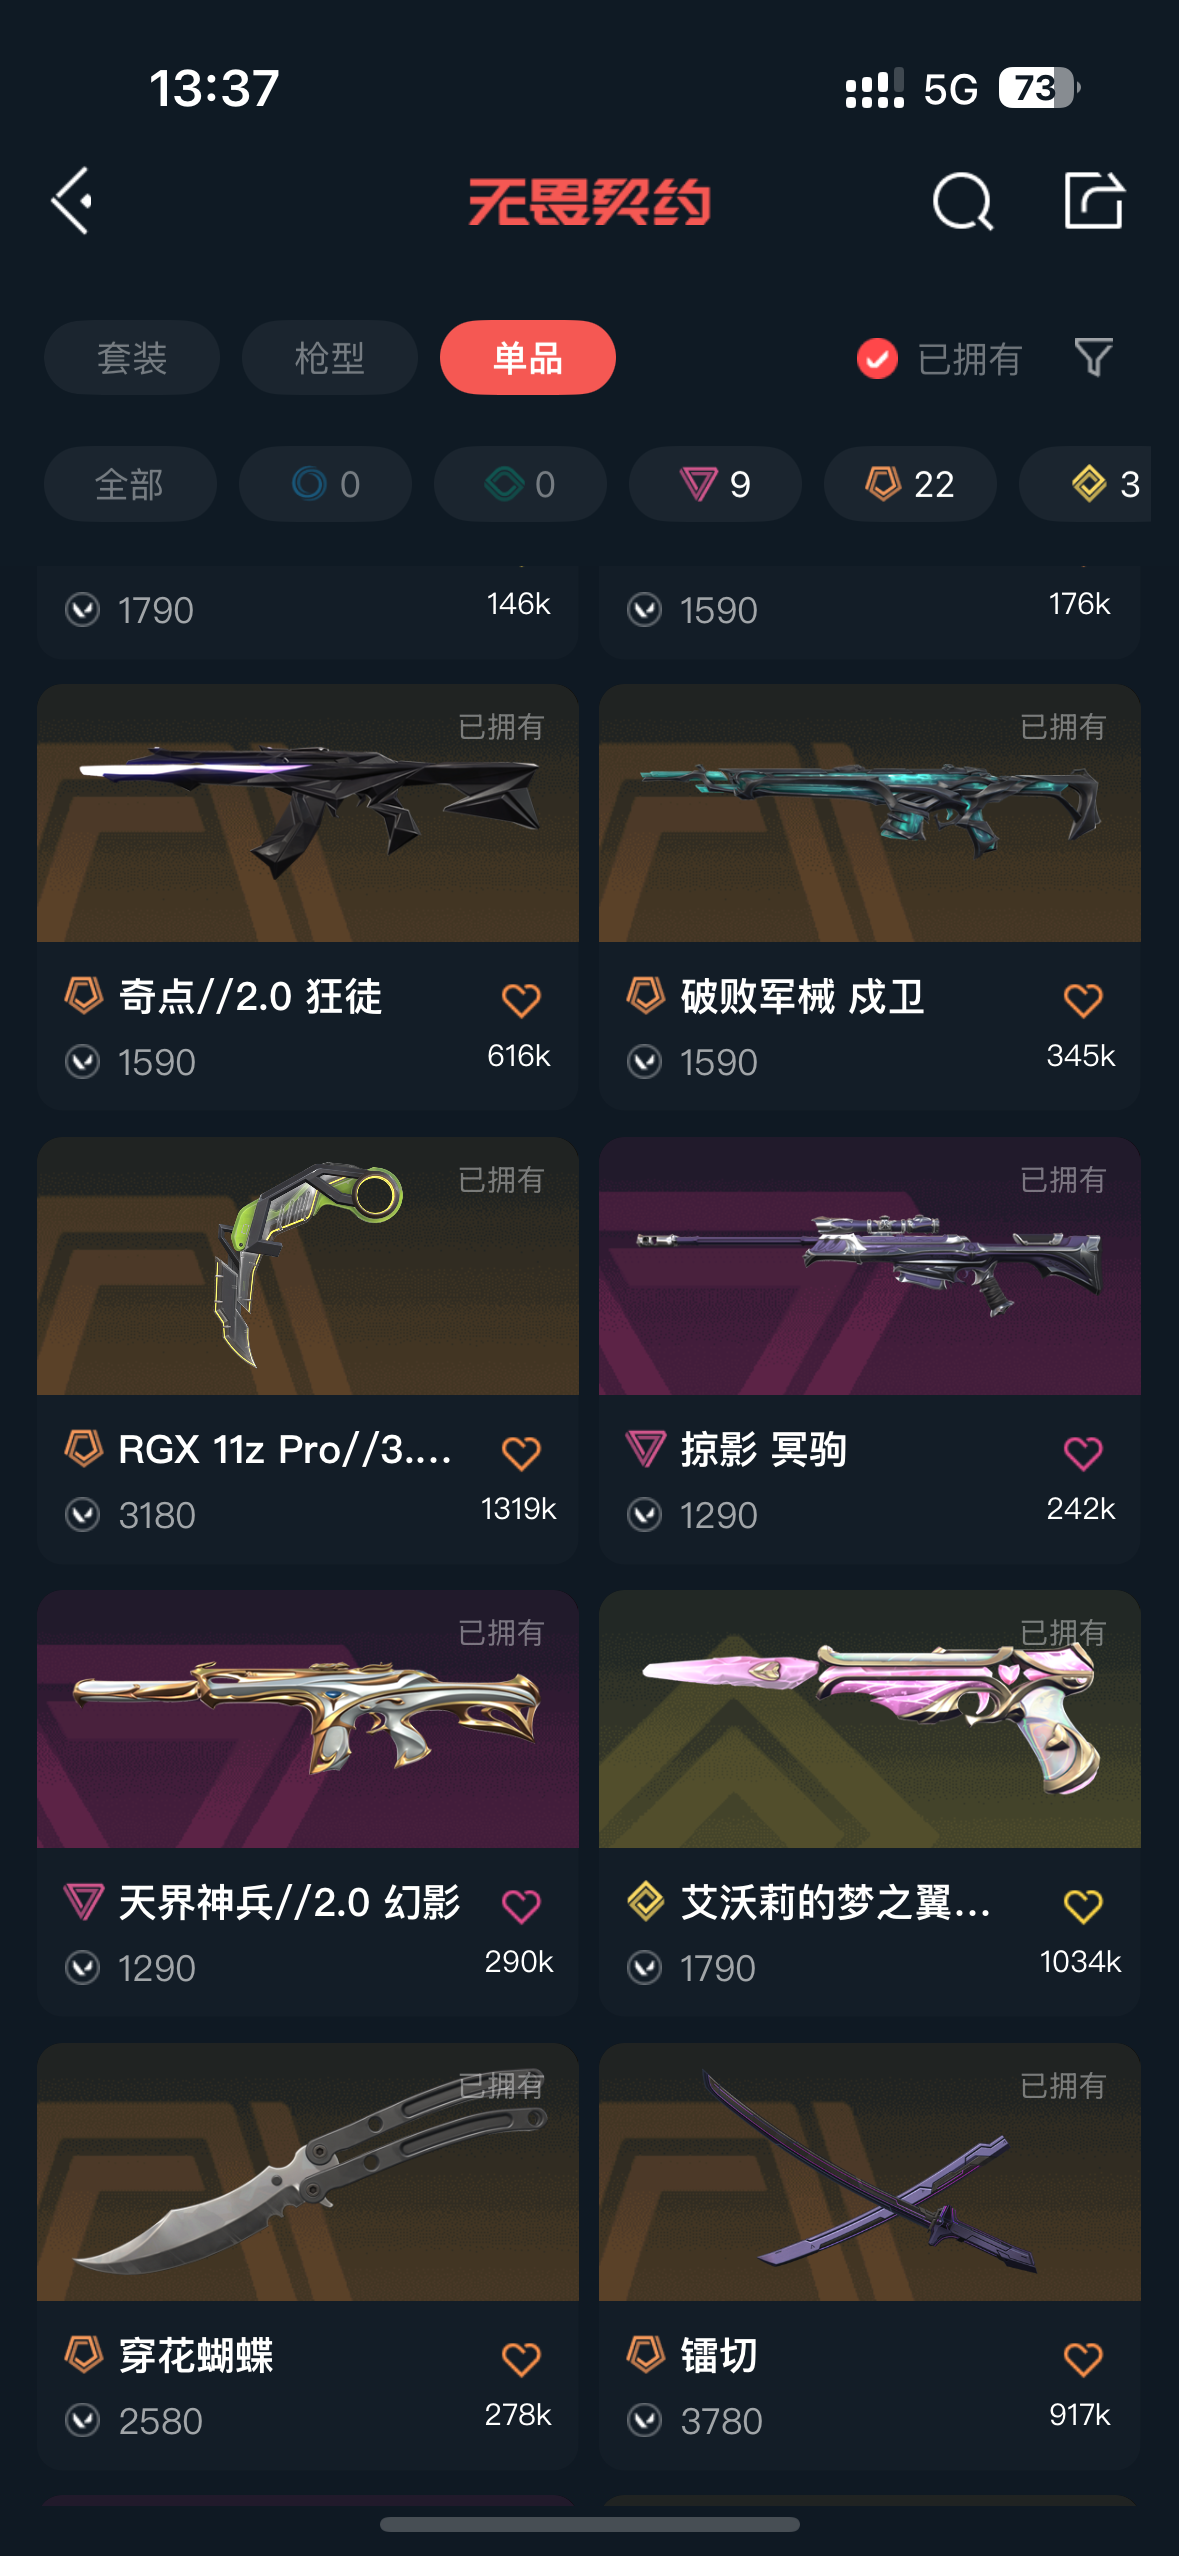Favorite the 奇点//2.0 狂徒 skin heart
Screen dimensions: 1179x2556
(x=521, y=1000)
